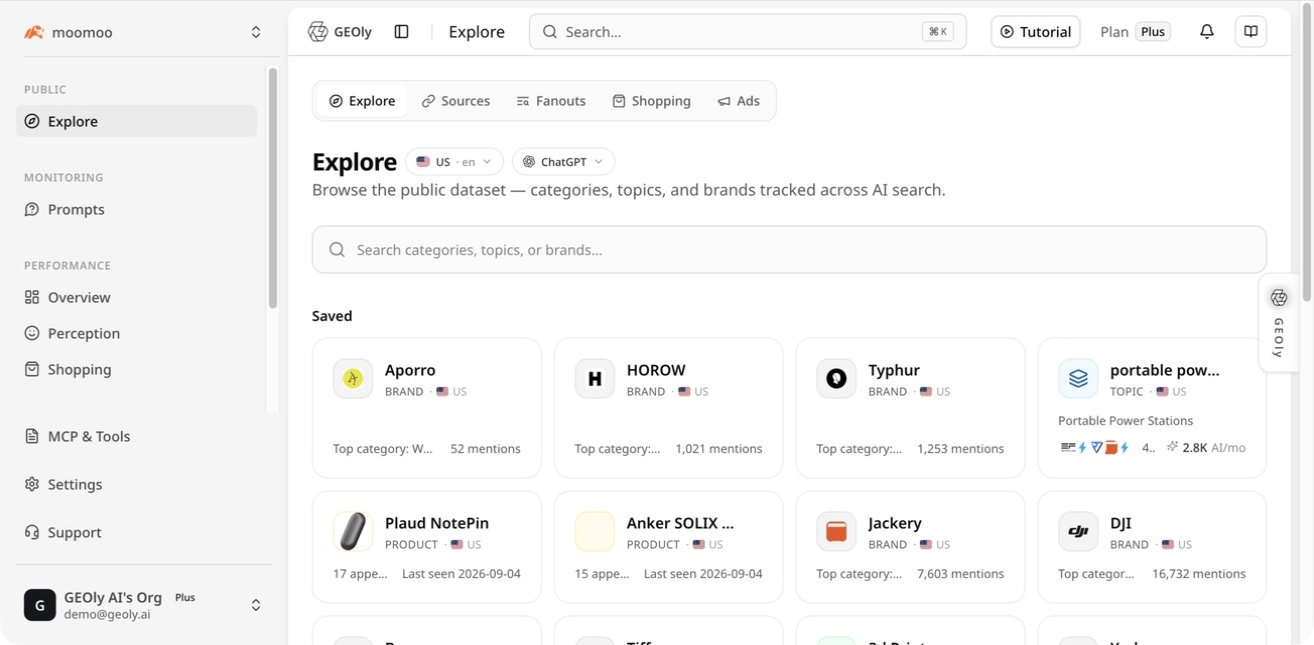1314x645 pixels.
Task: Click the search categories, topics, or brands field
Action: point(789,250)
